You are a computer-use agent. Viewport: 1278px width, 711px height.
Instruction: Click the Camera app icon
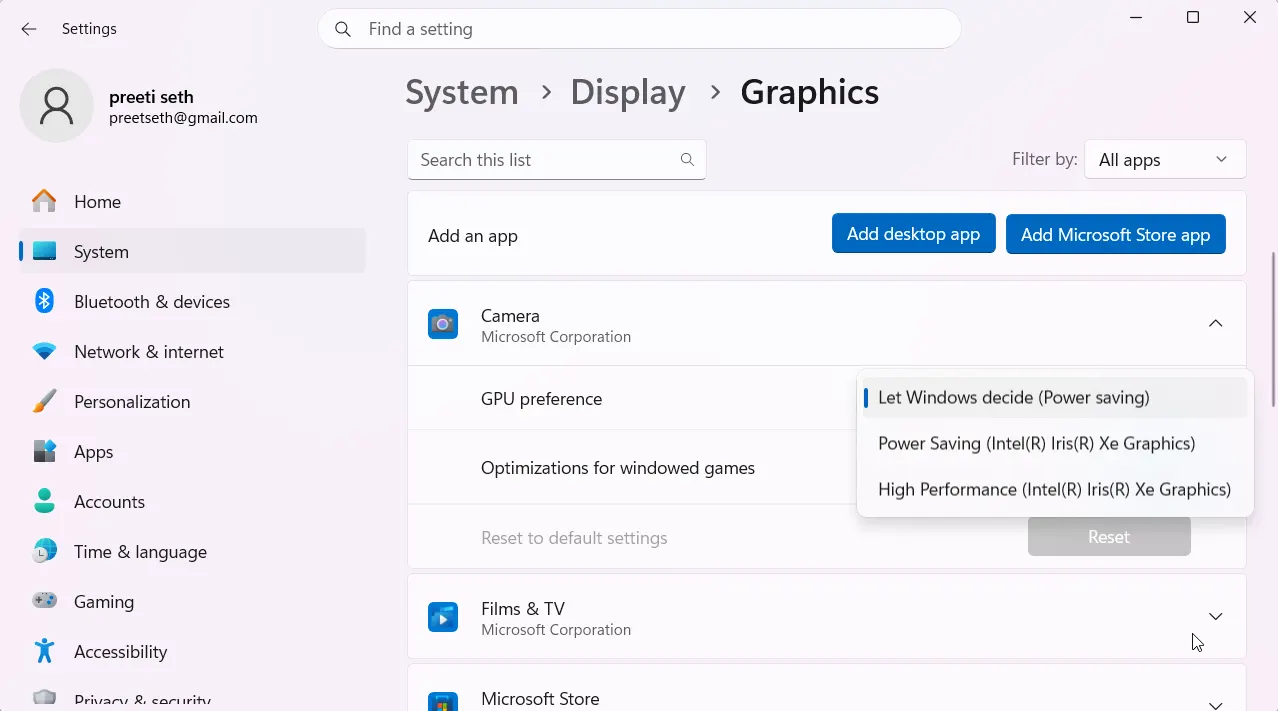pos(443,324)
